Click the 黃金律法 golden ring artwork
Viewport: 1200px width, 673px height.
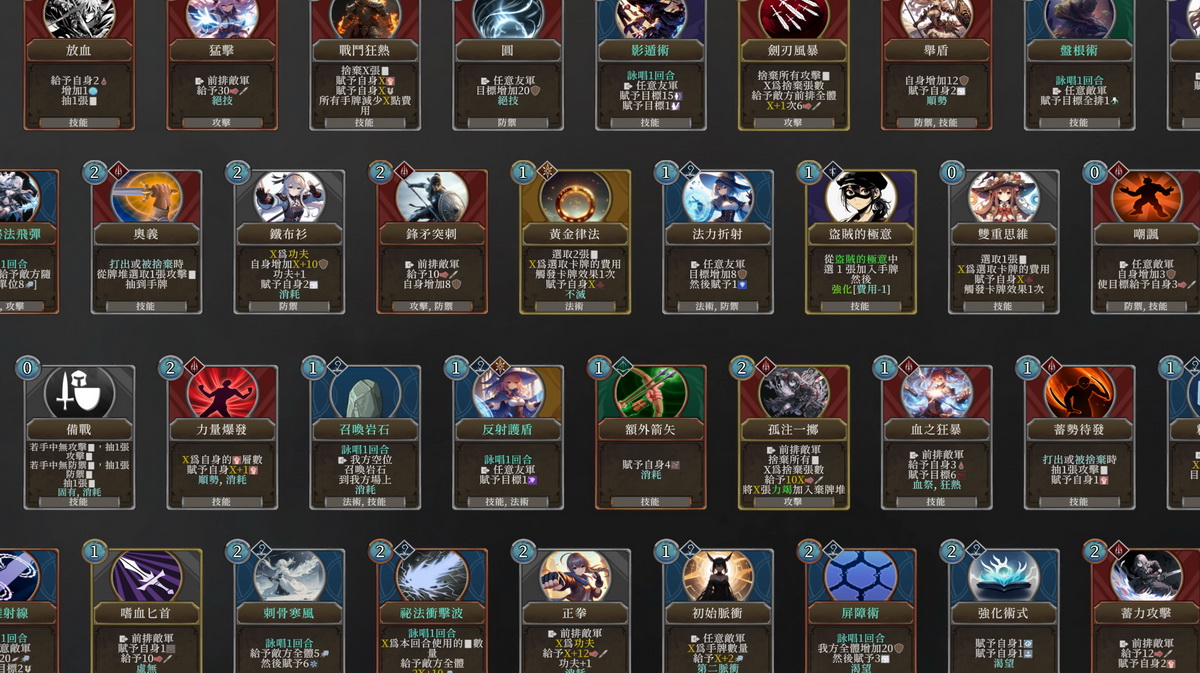point(575,196)
